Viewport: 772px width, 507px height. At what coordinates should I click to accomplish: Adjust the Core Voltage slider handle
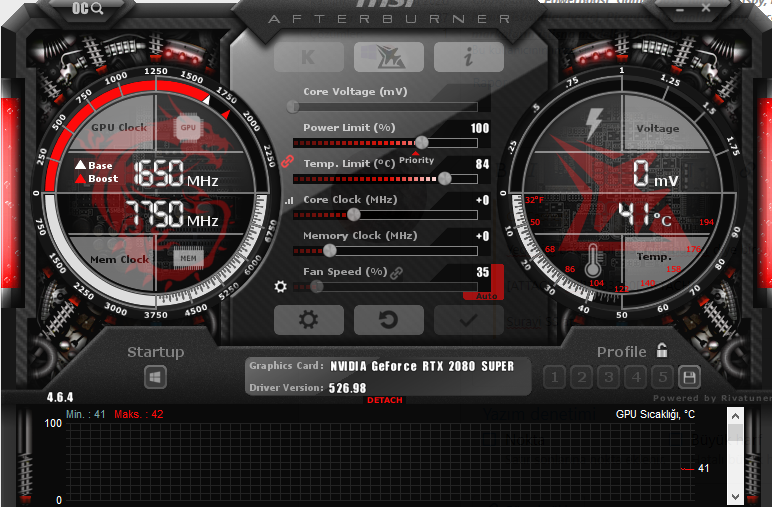pyautogui.click(x=293, y=106)
